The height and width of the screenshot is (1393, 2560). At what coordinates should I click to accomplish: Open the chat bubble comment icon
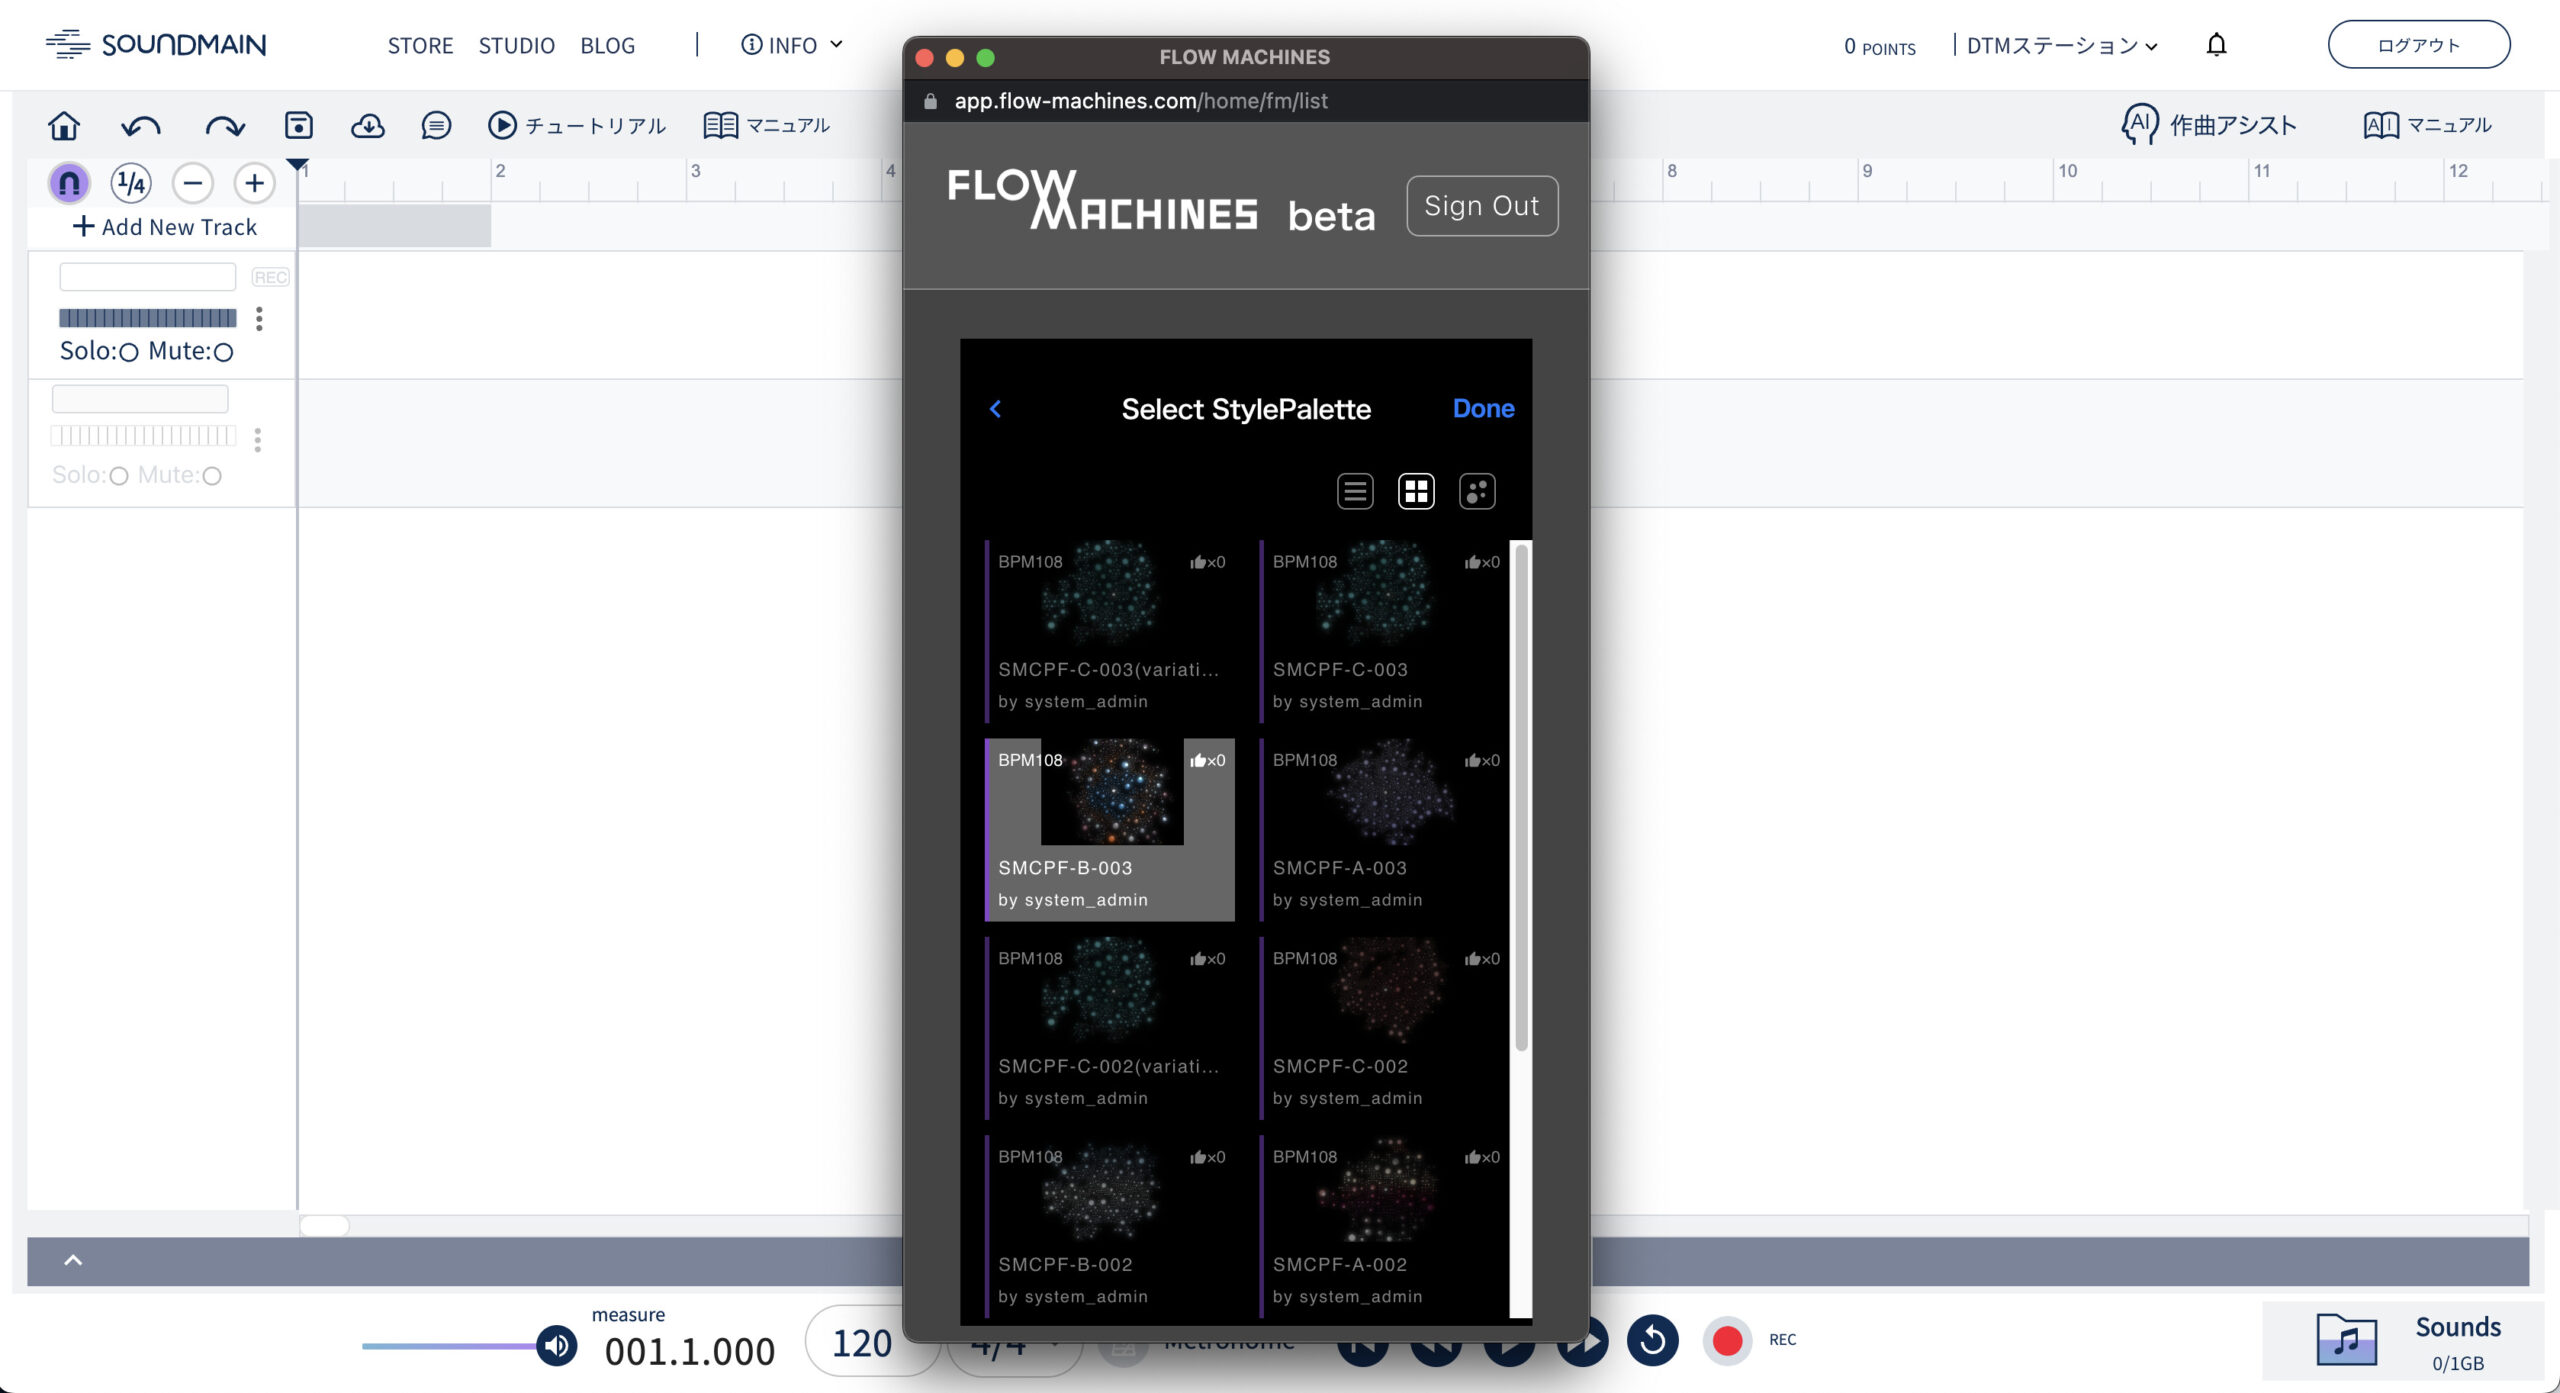point(436,126)
